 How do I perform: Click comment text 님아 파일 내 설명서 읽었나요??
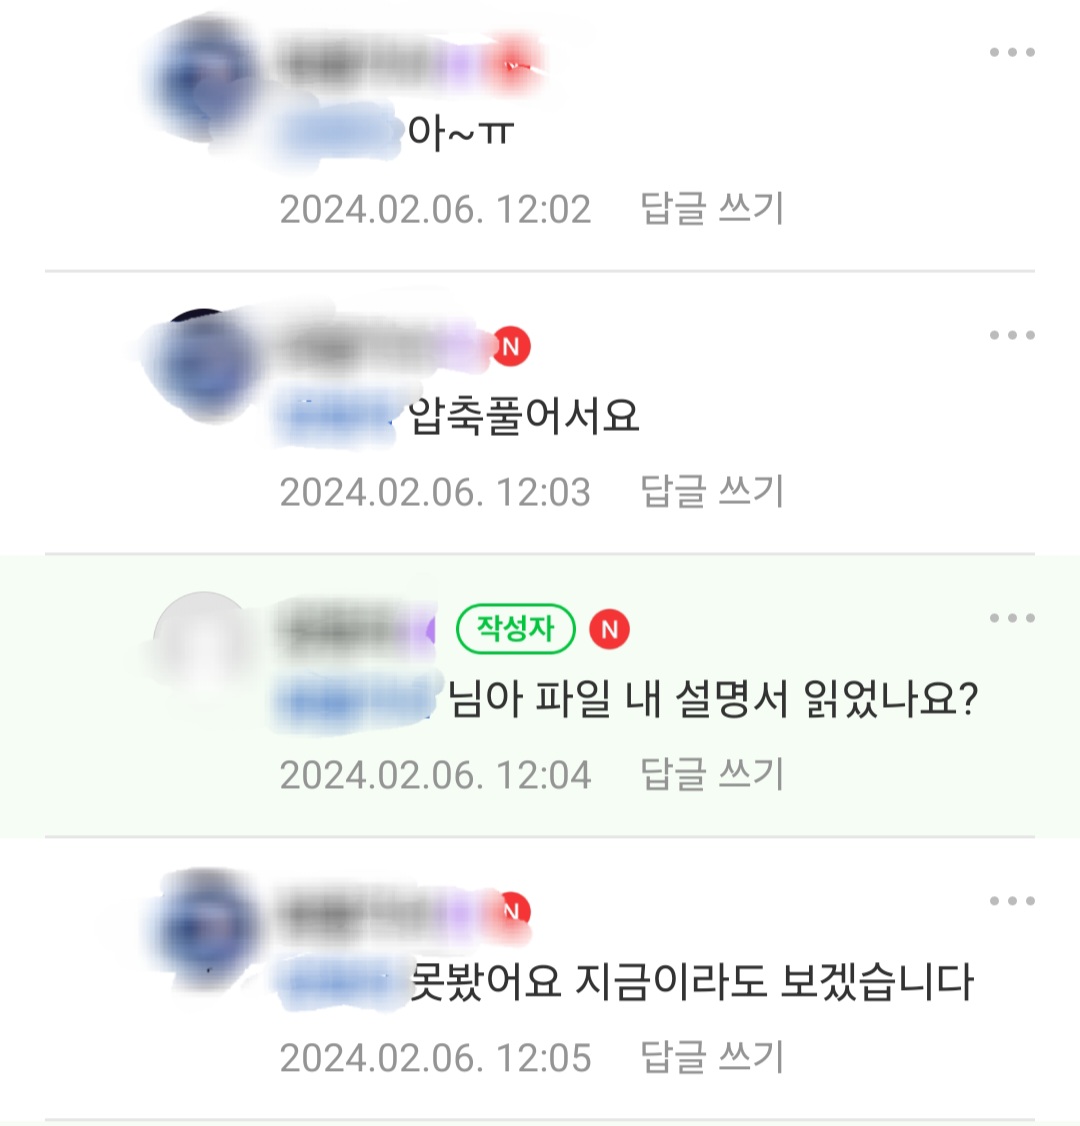click(712, 699)
